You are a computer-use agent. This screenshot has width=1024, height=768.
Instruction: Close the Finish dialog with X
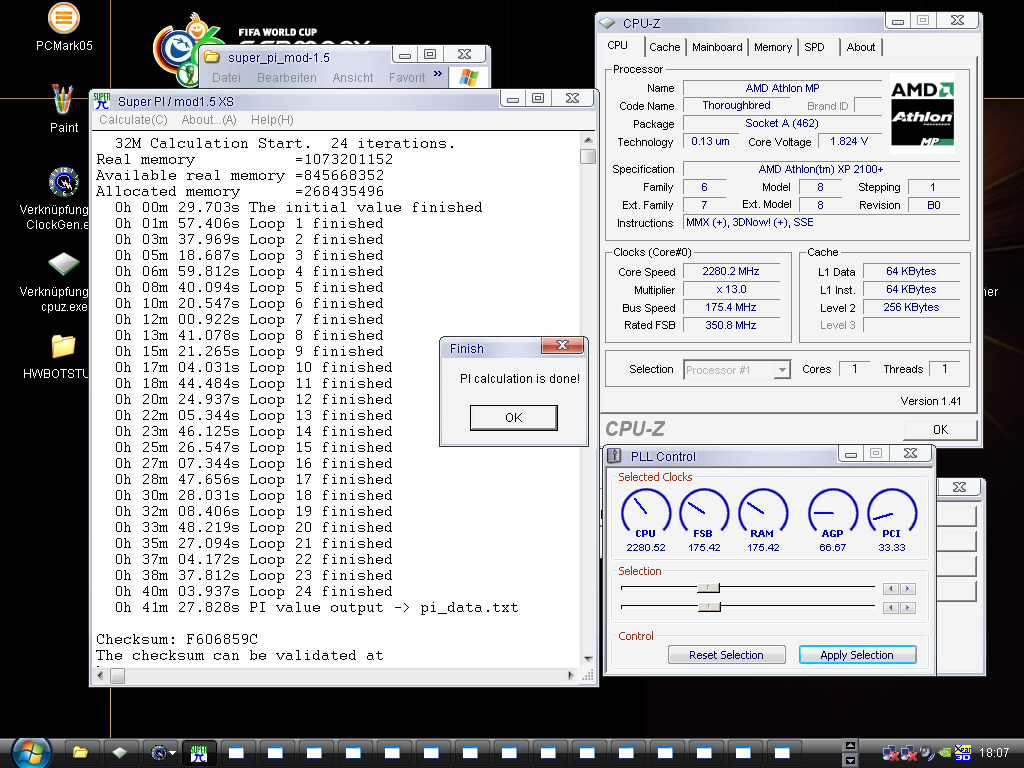(x=562, y=345)
